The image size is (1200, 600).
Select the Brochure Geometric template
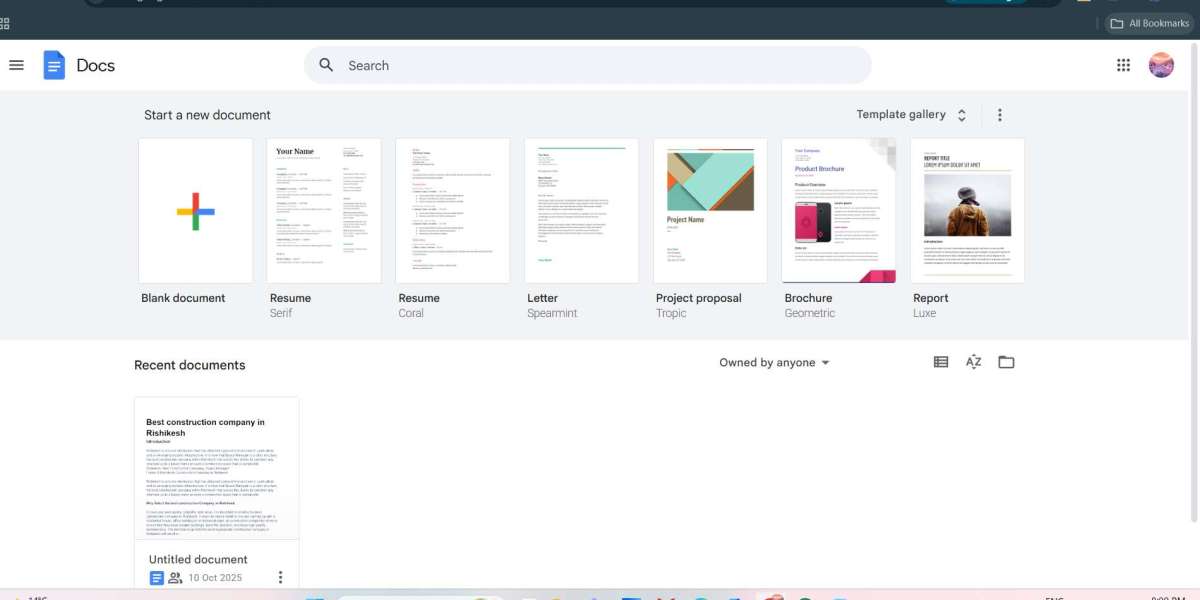click(839, 211)
